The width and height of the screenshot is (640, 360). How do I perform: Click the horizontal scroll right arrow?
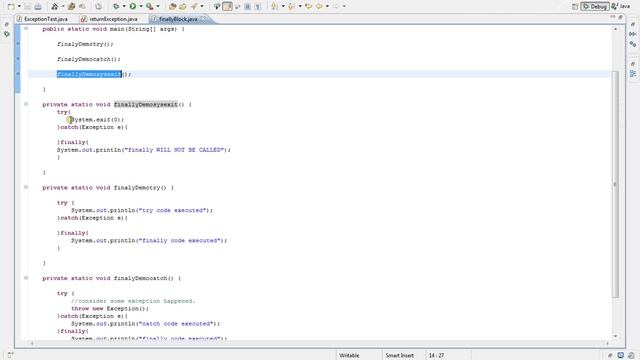pos(607,343)
